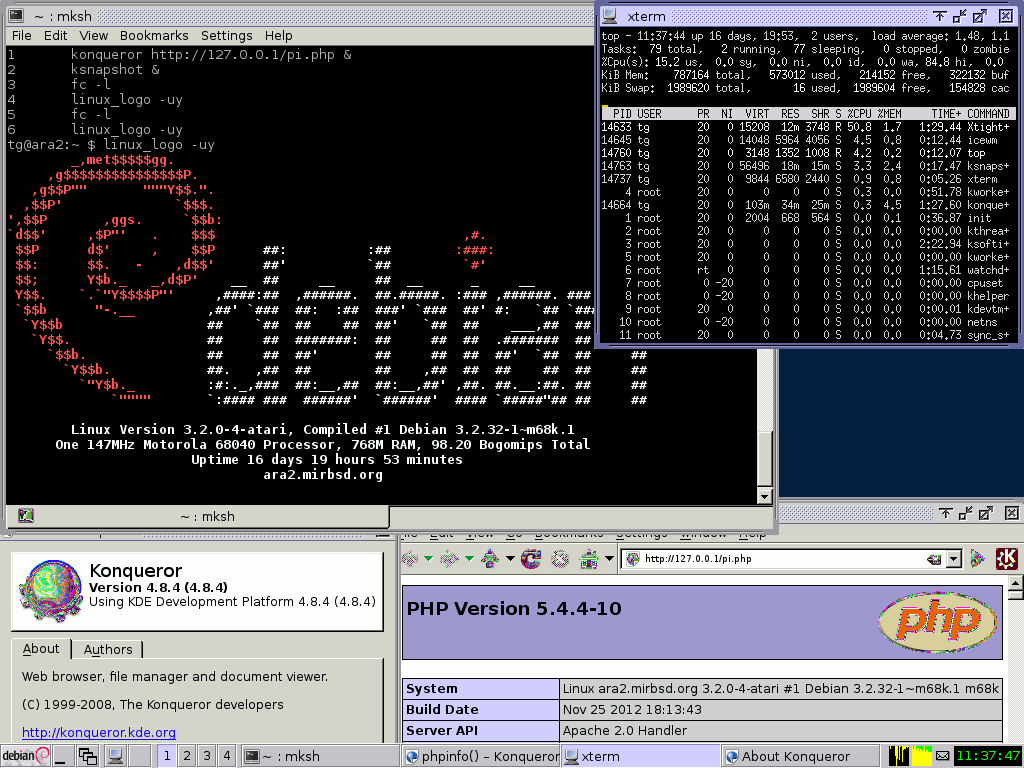Open the forward history dropdown arrow

469,558
